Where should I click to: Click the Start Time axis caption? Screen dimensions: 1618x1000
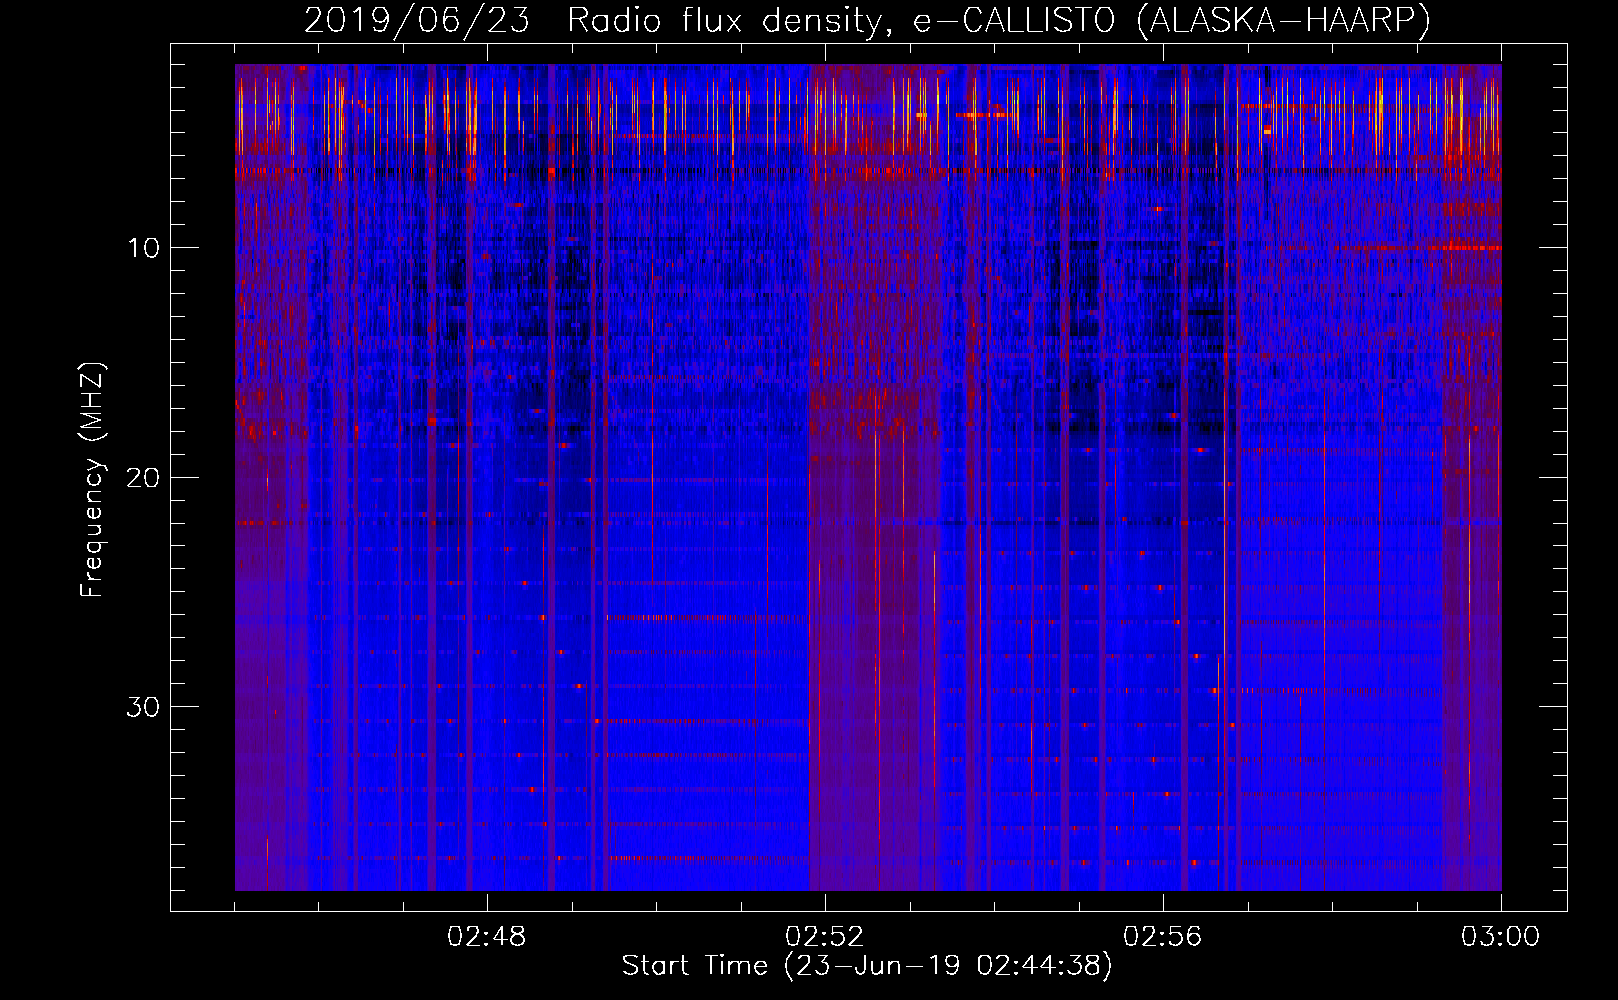(x=867, y=966)
